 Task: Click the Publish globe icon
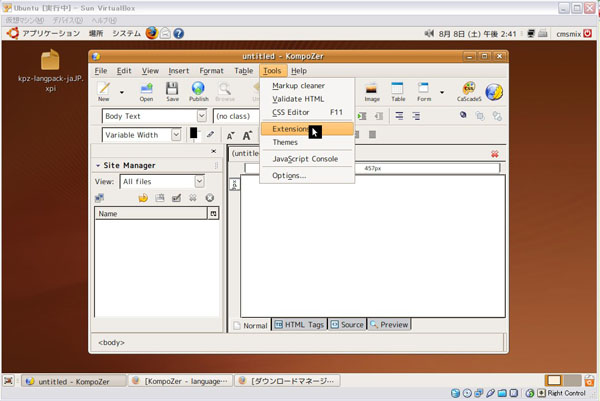[x=199, y=91]
